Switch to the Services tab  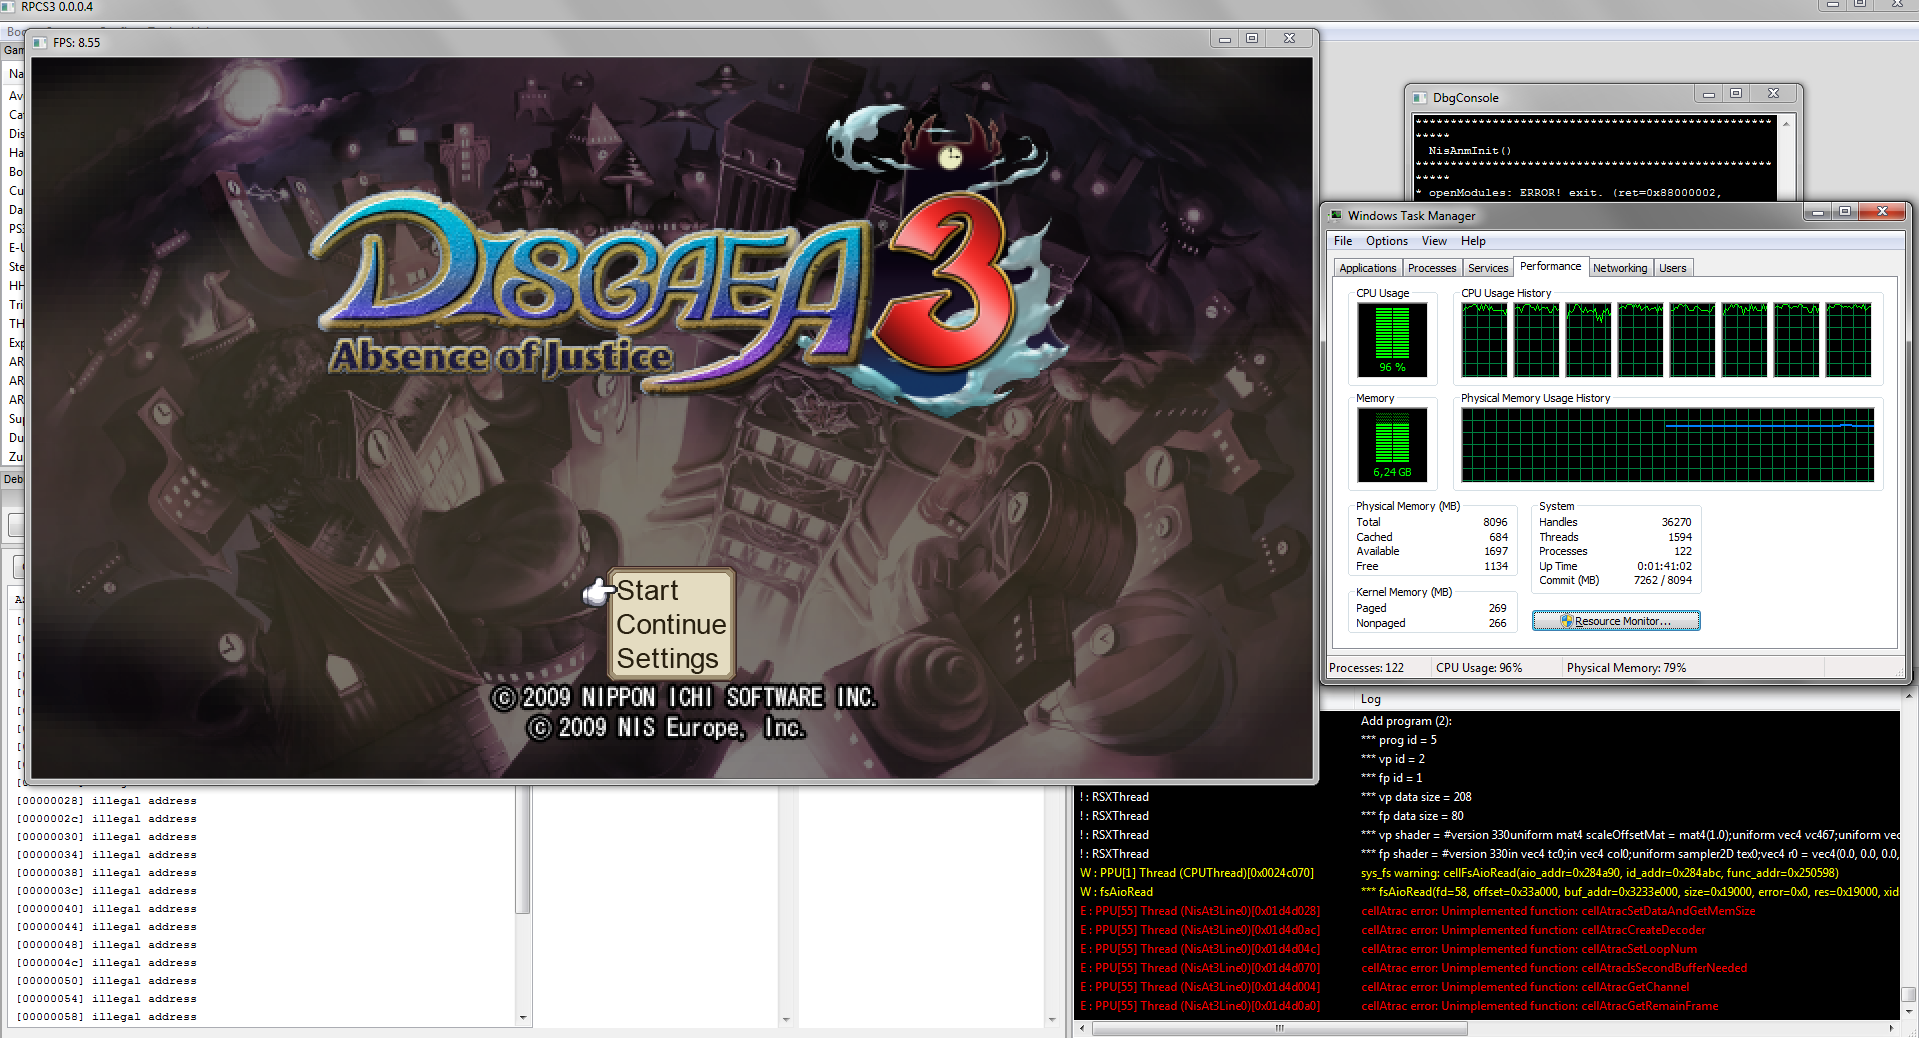click(1488, 268)
